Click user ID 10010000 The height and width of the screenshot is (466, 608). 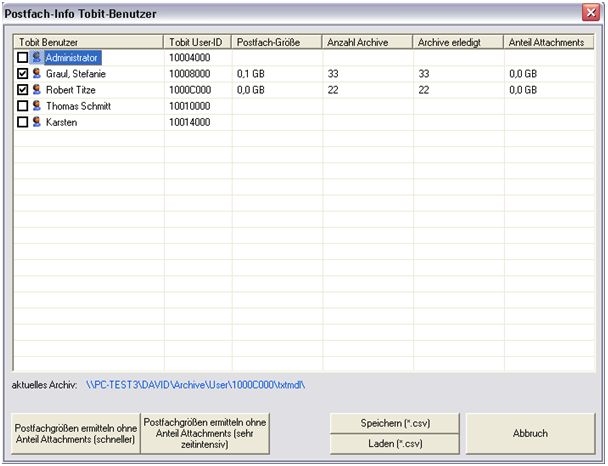[190, 106]
